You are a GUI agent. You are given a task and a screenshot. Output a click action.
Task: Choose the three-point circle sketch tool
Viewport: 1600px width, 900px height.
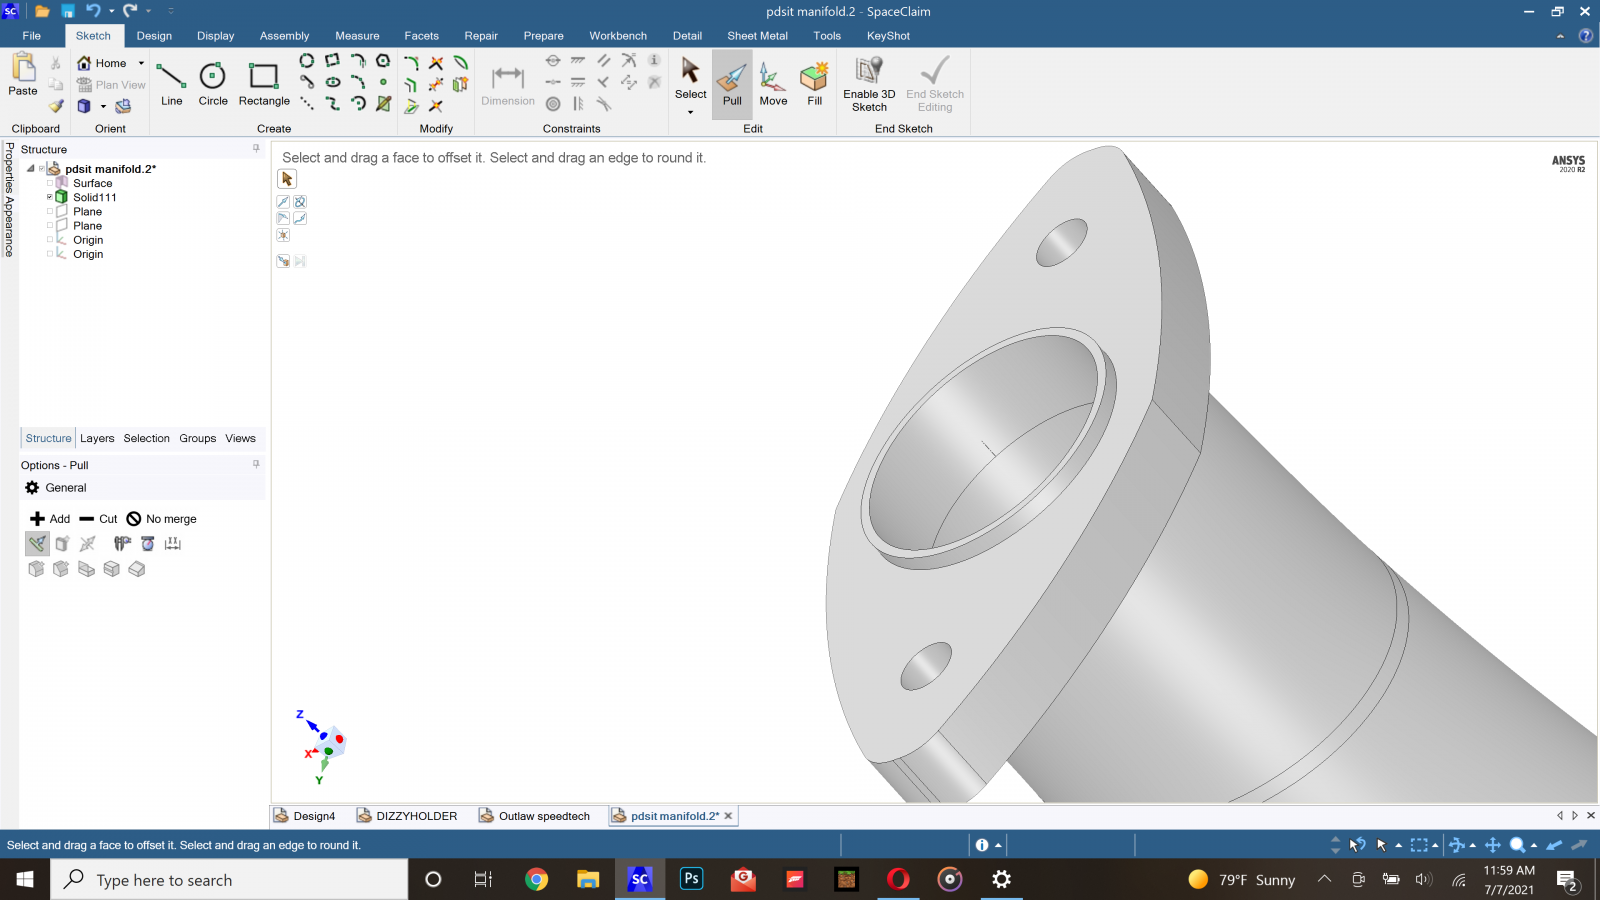pyautogui.click(x=306, y=61)
